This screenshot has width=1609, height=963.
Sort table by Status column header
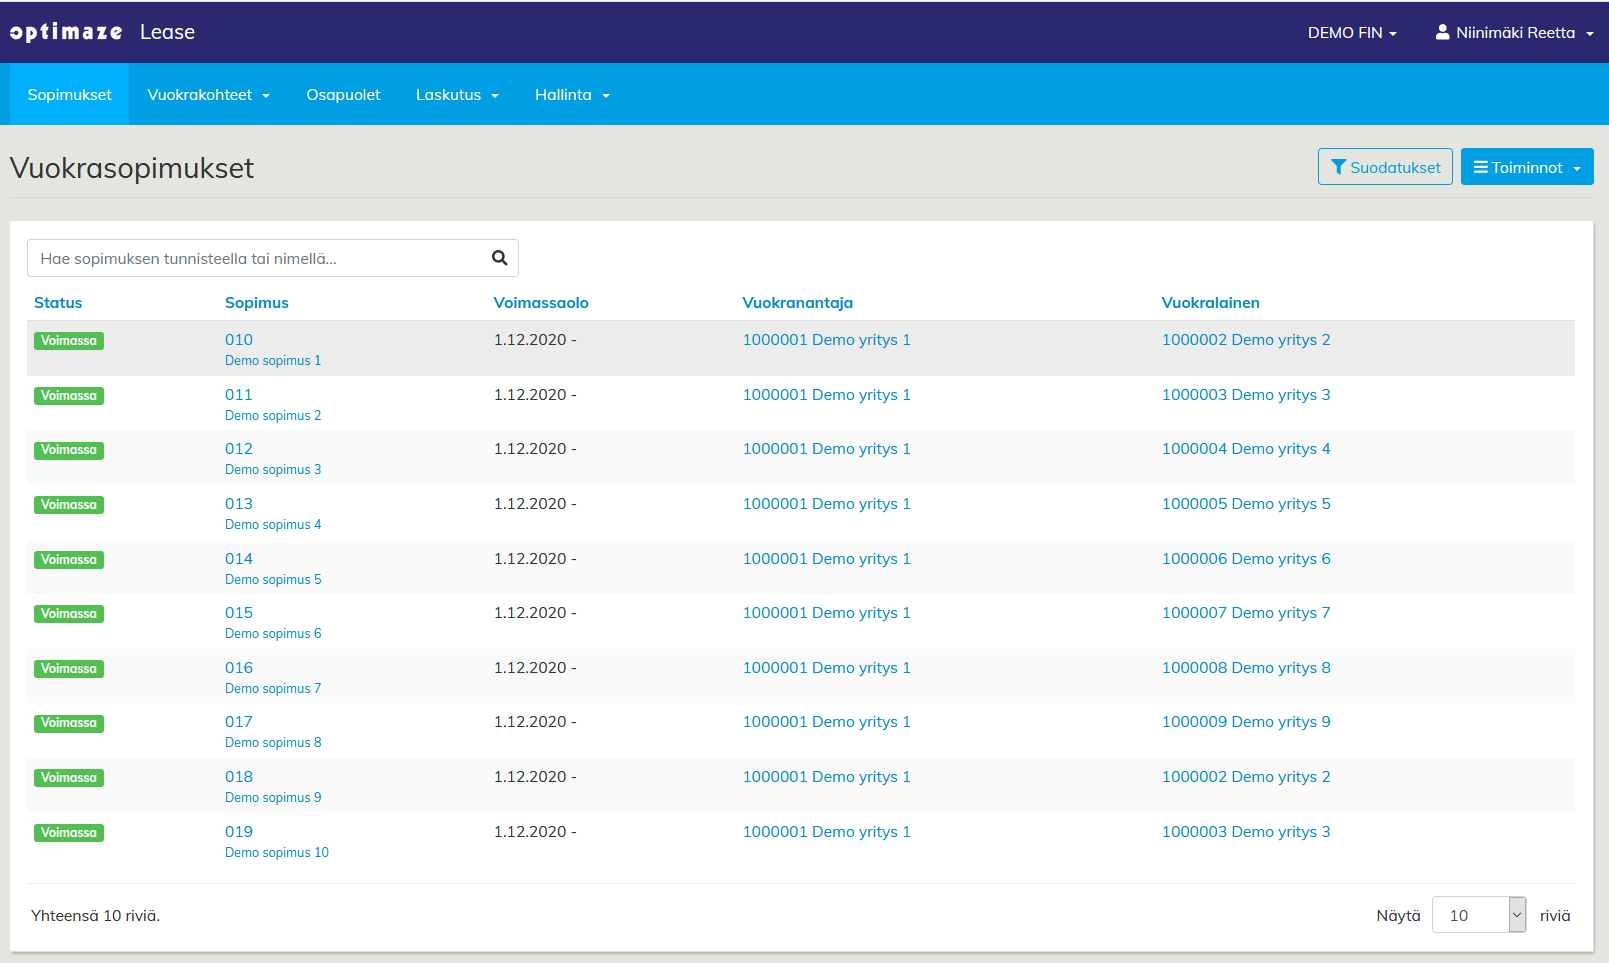click(x=58, y=303)
